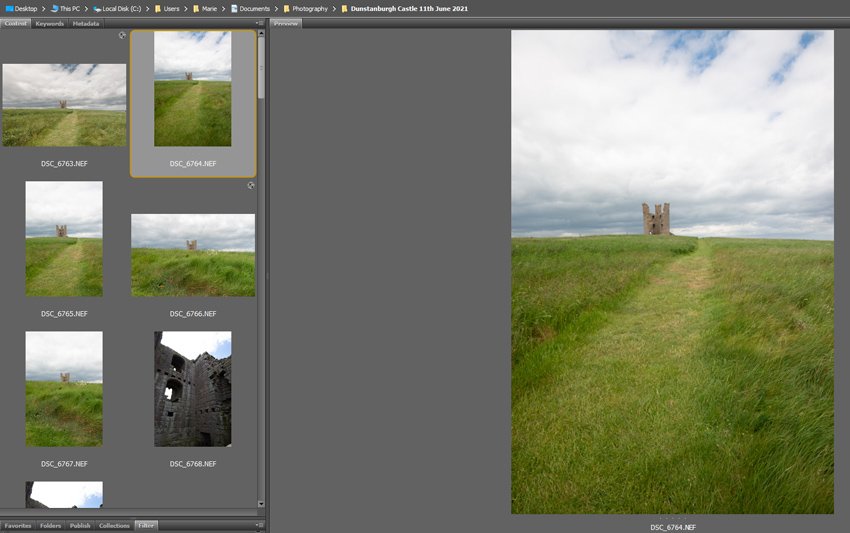Image resolution: width=850 pixels, height=533 pixels.
Task: Click the settings badge on DSC_6766.NEF thumbnail
Action: (x=250, y=185)
